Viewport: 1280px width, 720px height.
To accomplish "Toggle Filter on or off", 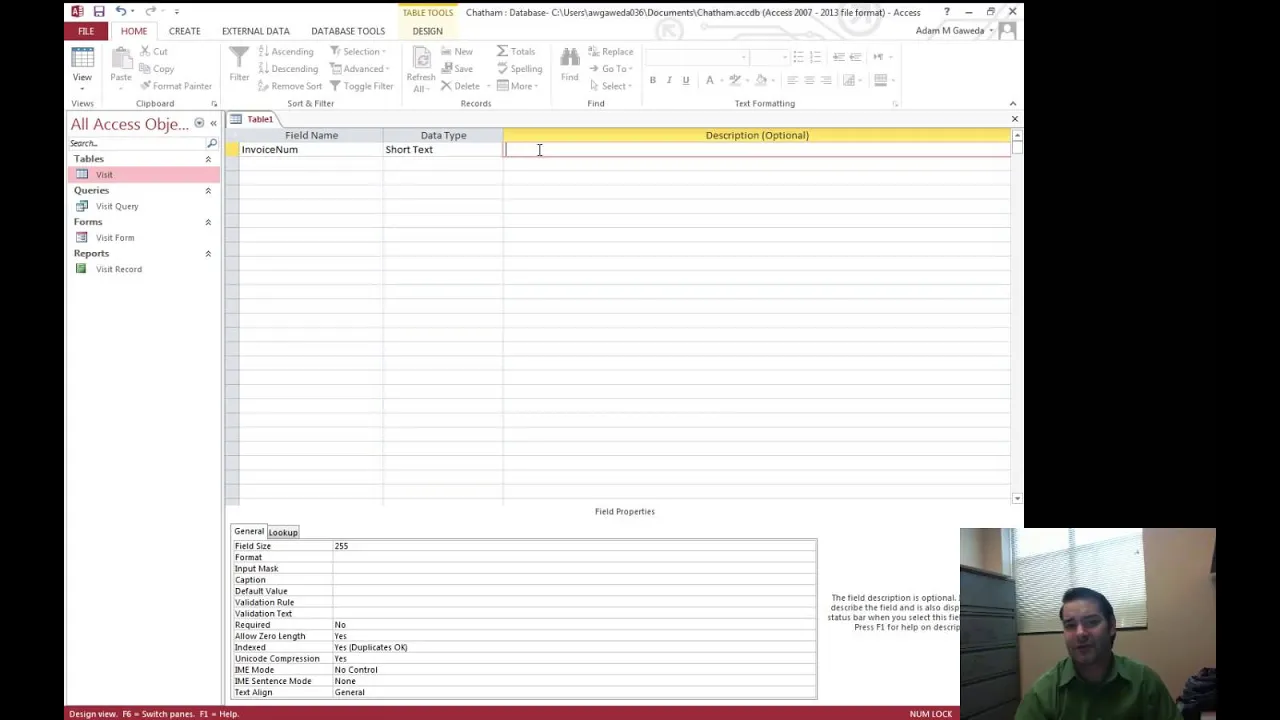I will coord(362,86).
